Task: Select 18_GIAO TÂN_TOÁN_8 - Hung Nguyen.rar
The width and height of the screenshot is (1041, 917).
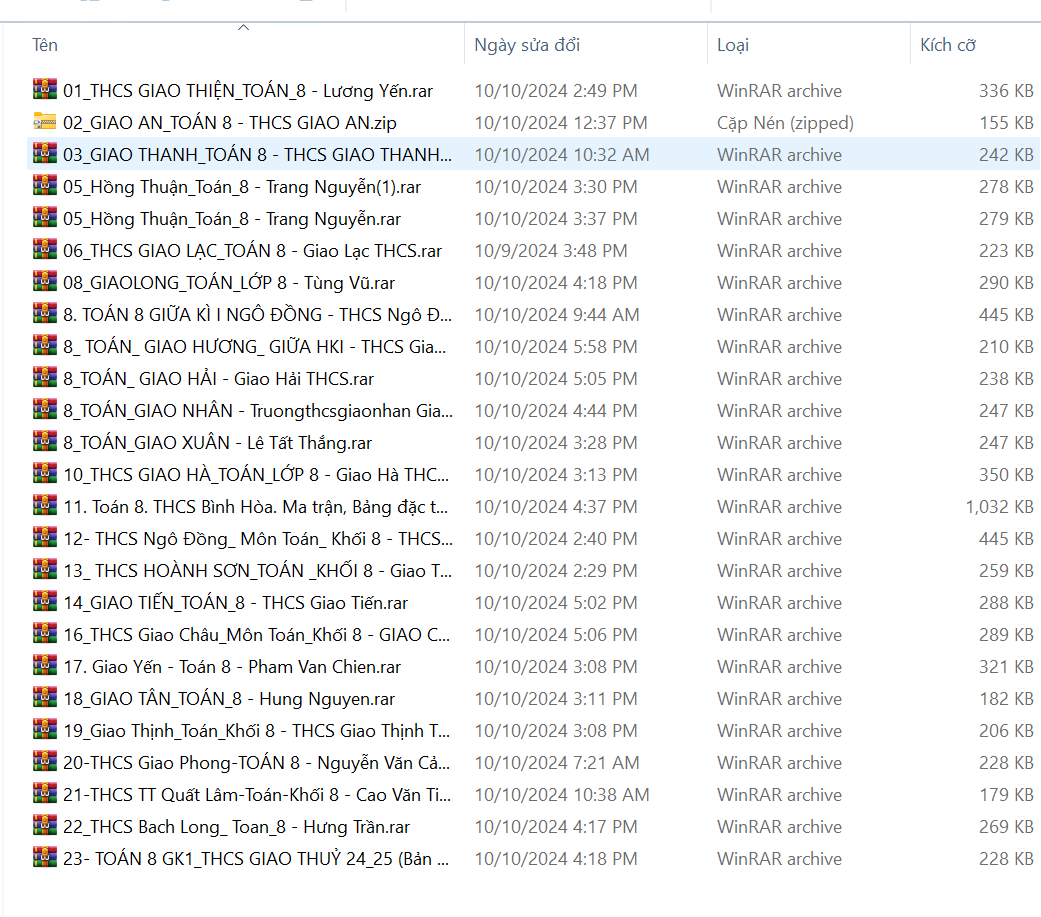Action: (228, 698)
